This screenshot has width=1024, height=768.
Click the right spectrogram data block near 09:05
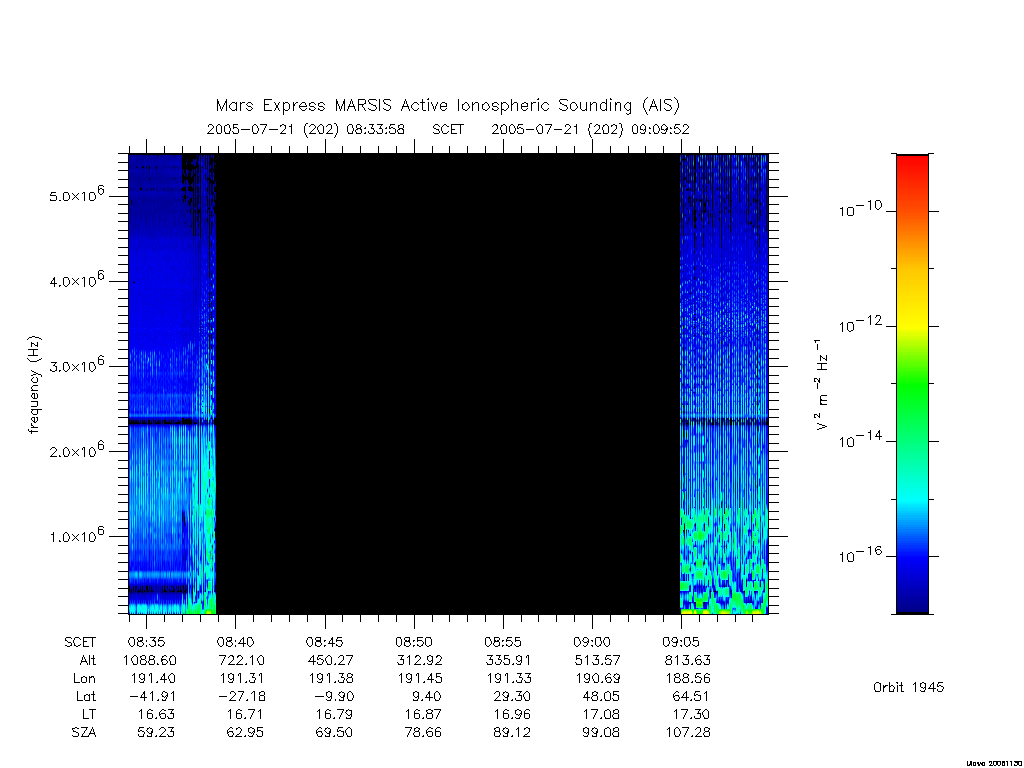pyautogui.click(x=724, y=384)
